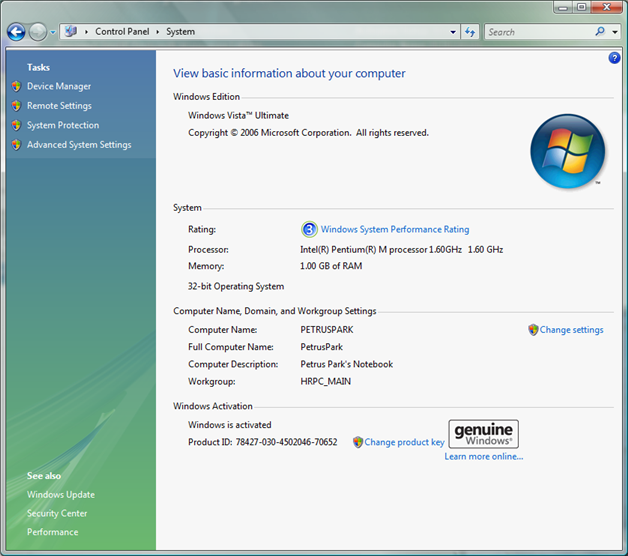Screen dimensions: 628x556
Task: Click computer name value PETRUSPARK
Action: 327,330
